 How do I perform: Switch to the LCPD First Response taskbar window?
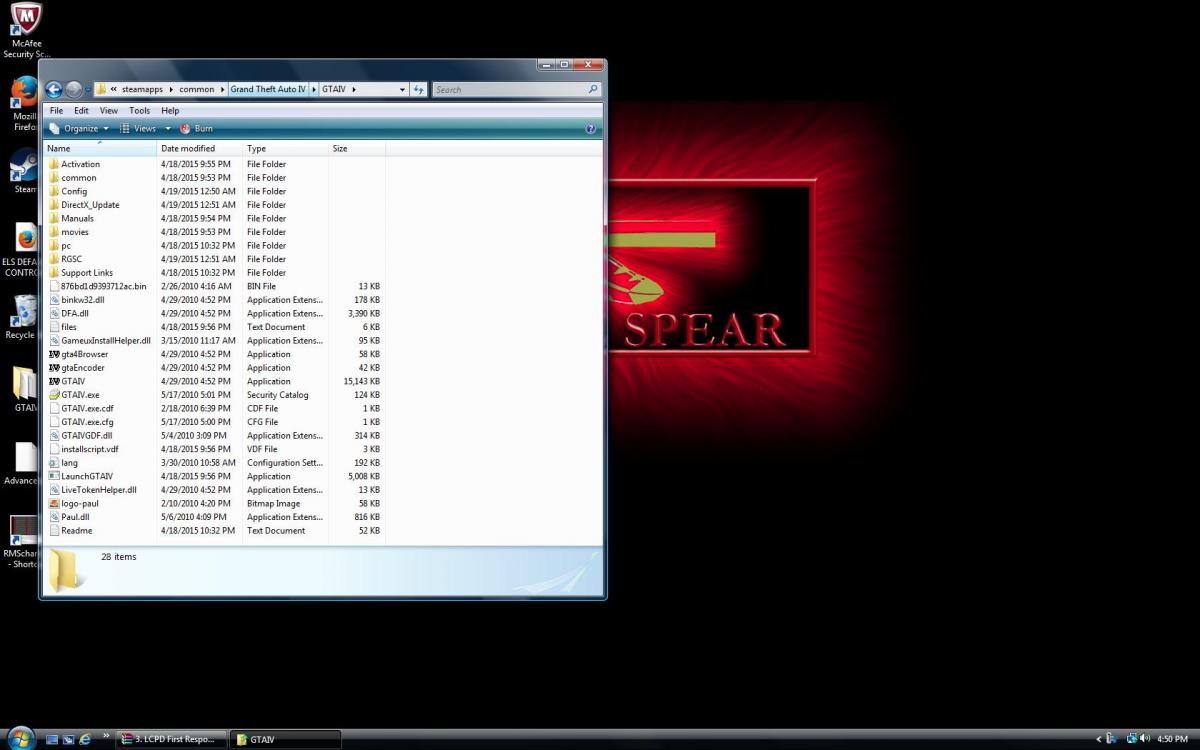point(170,739)
